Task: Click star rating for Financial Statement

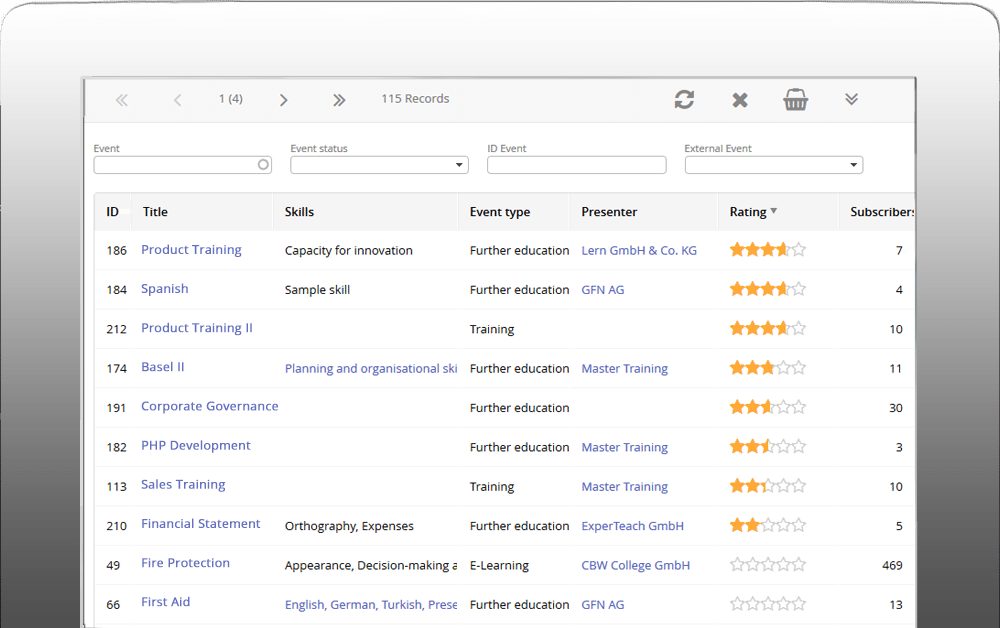Action: pyautogui.click(x=768, y=525)
